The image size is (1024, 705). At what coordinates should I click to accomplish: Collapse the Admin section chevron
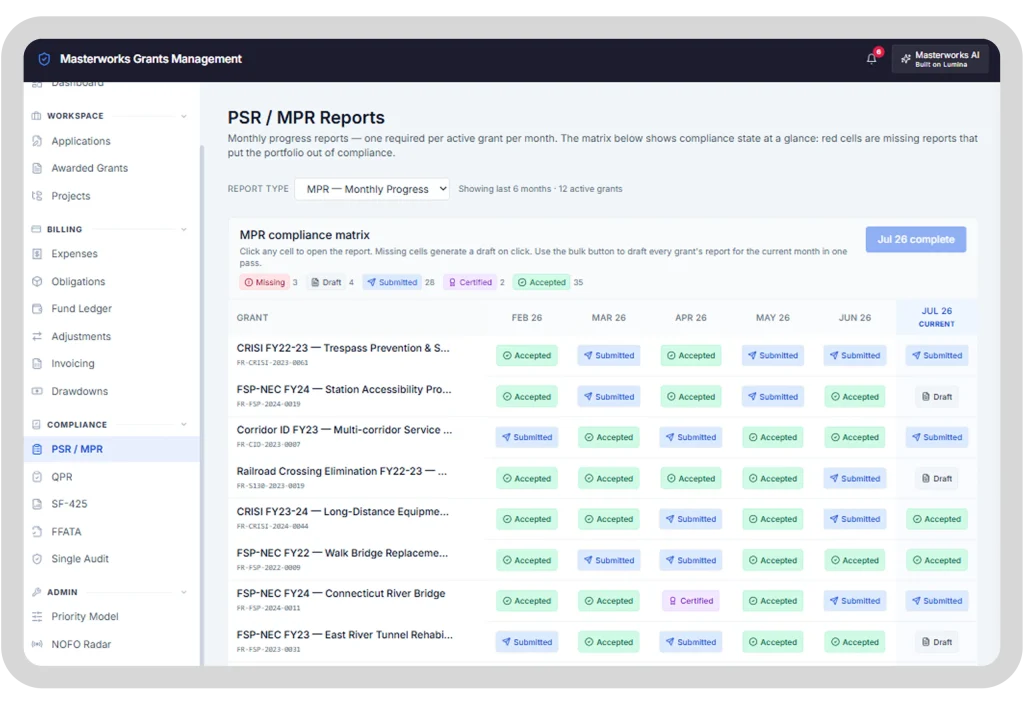point(184,592)
